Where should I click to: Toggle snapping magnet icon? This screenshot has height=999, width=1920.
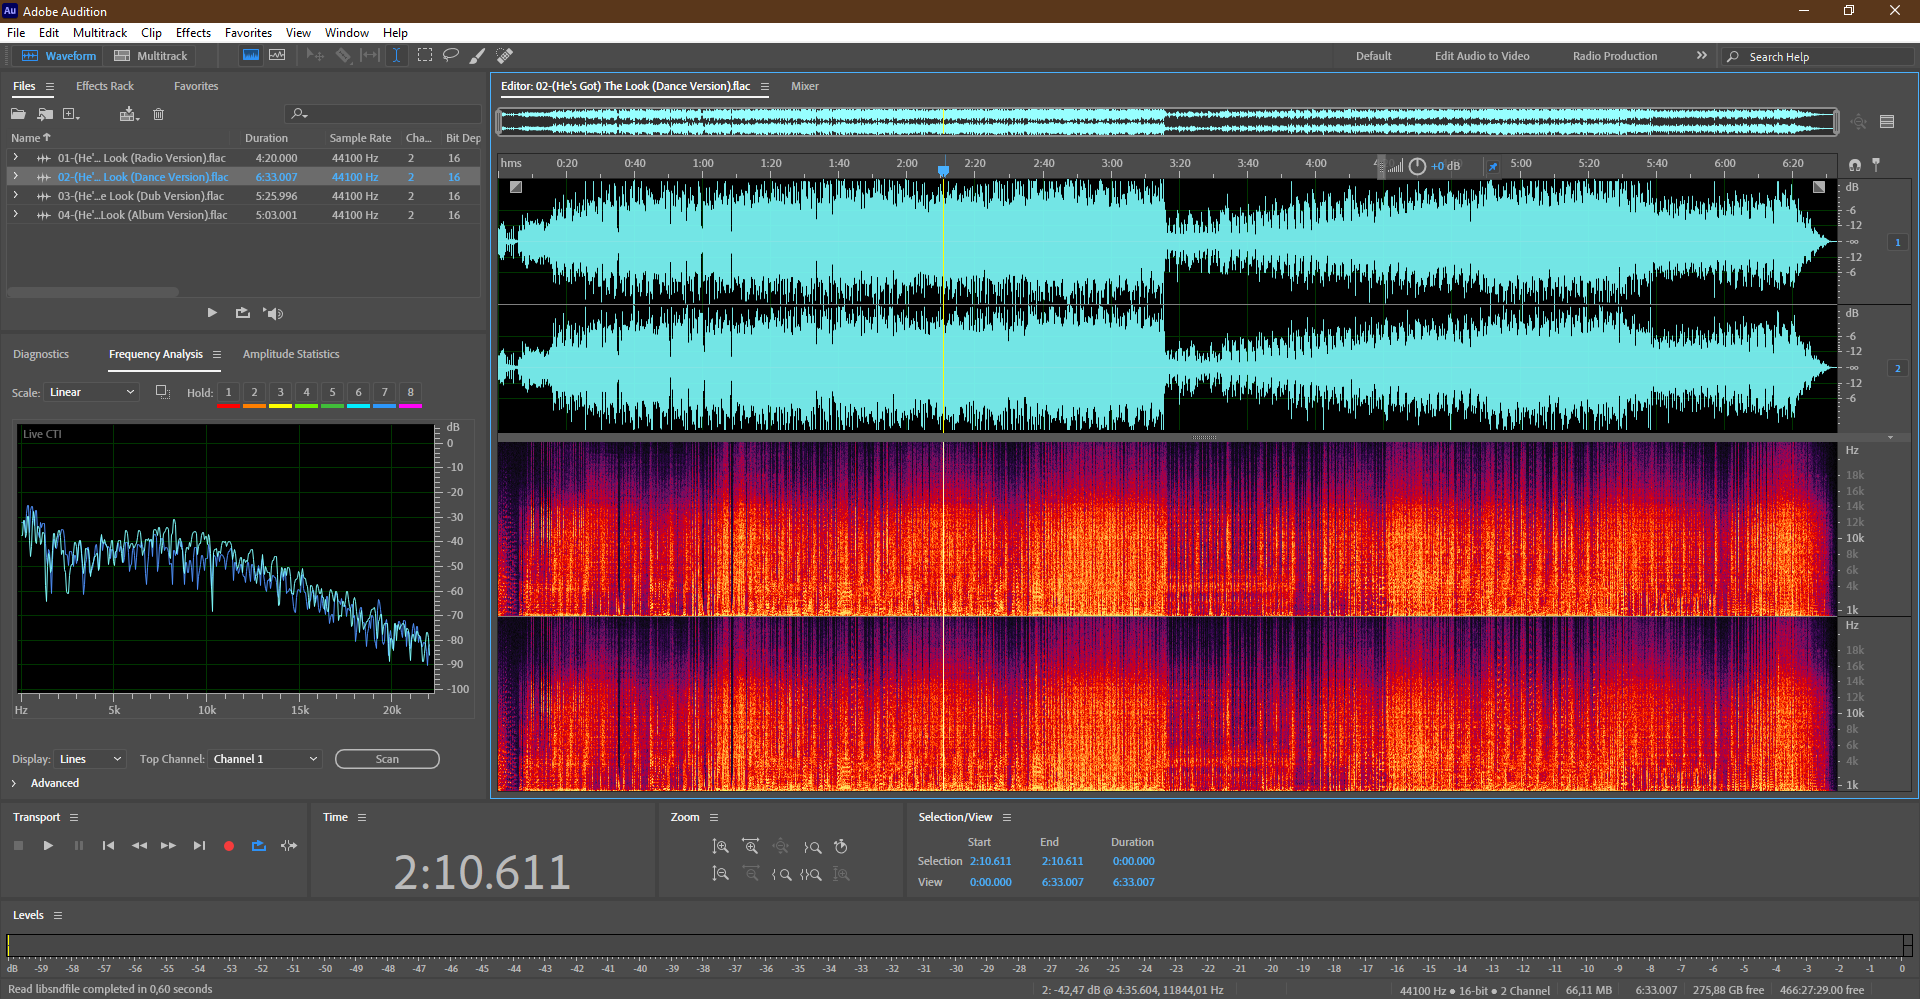pyautogui.click(x=1855, y=164)
